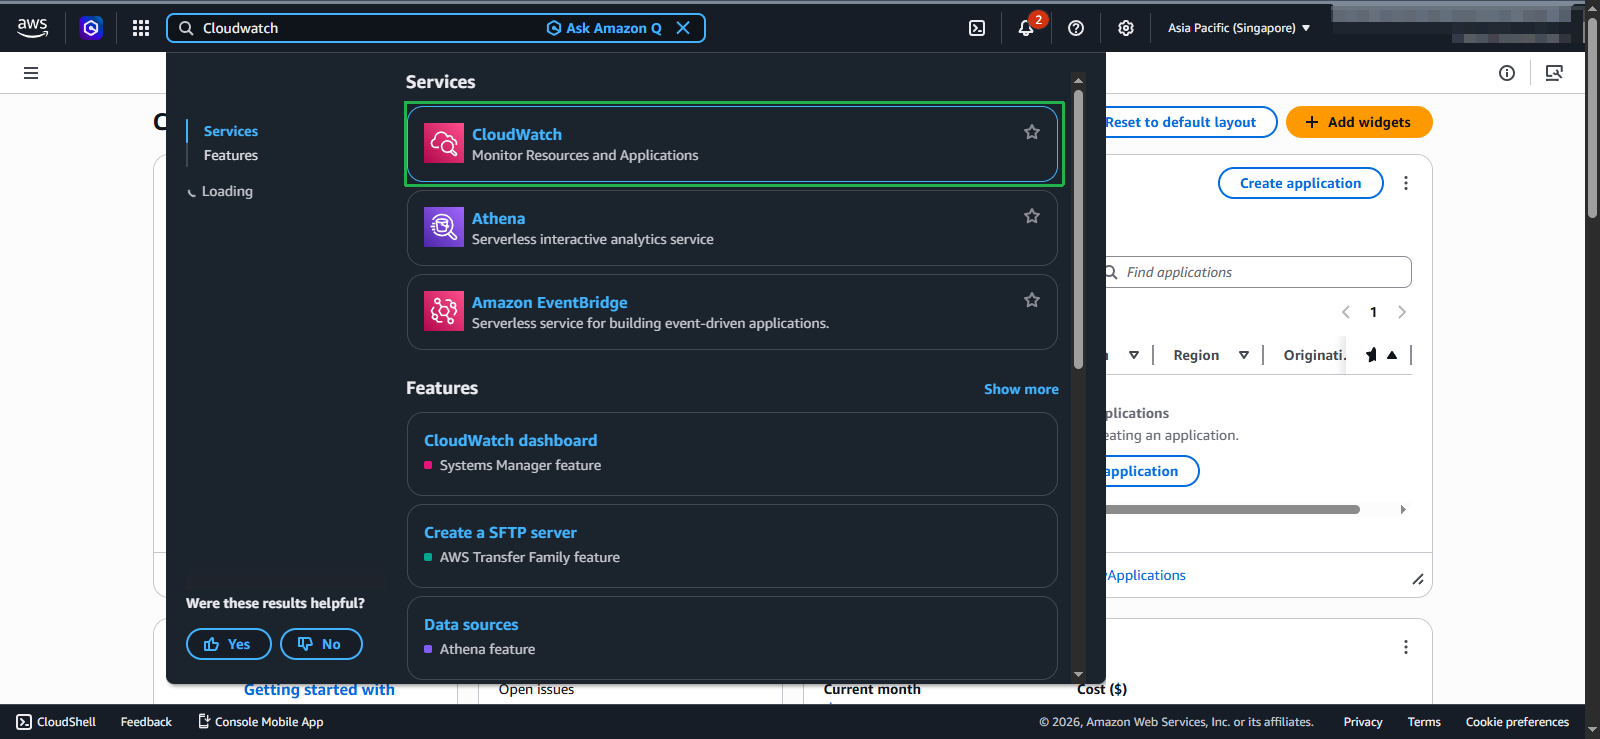
Task: Click the widget resize handle icon
Action: (x=1418, y=579)
